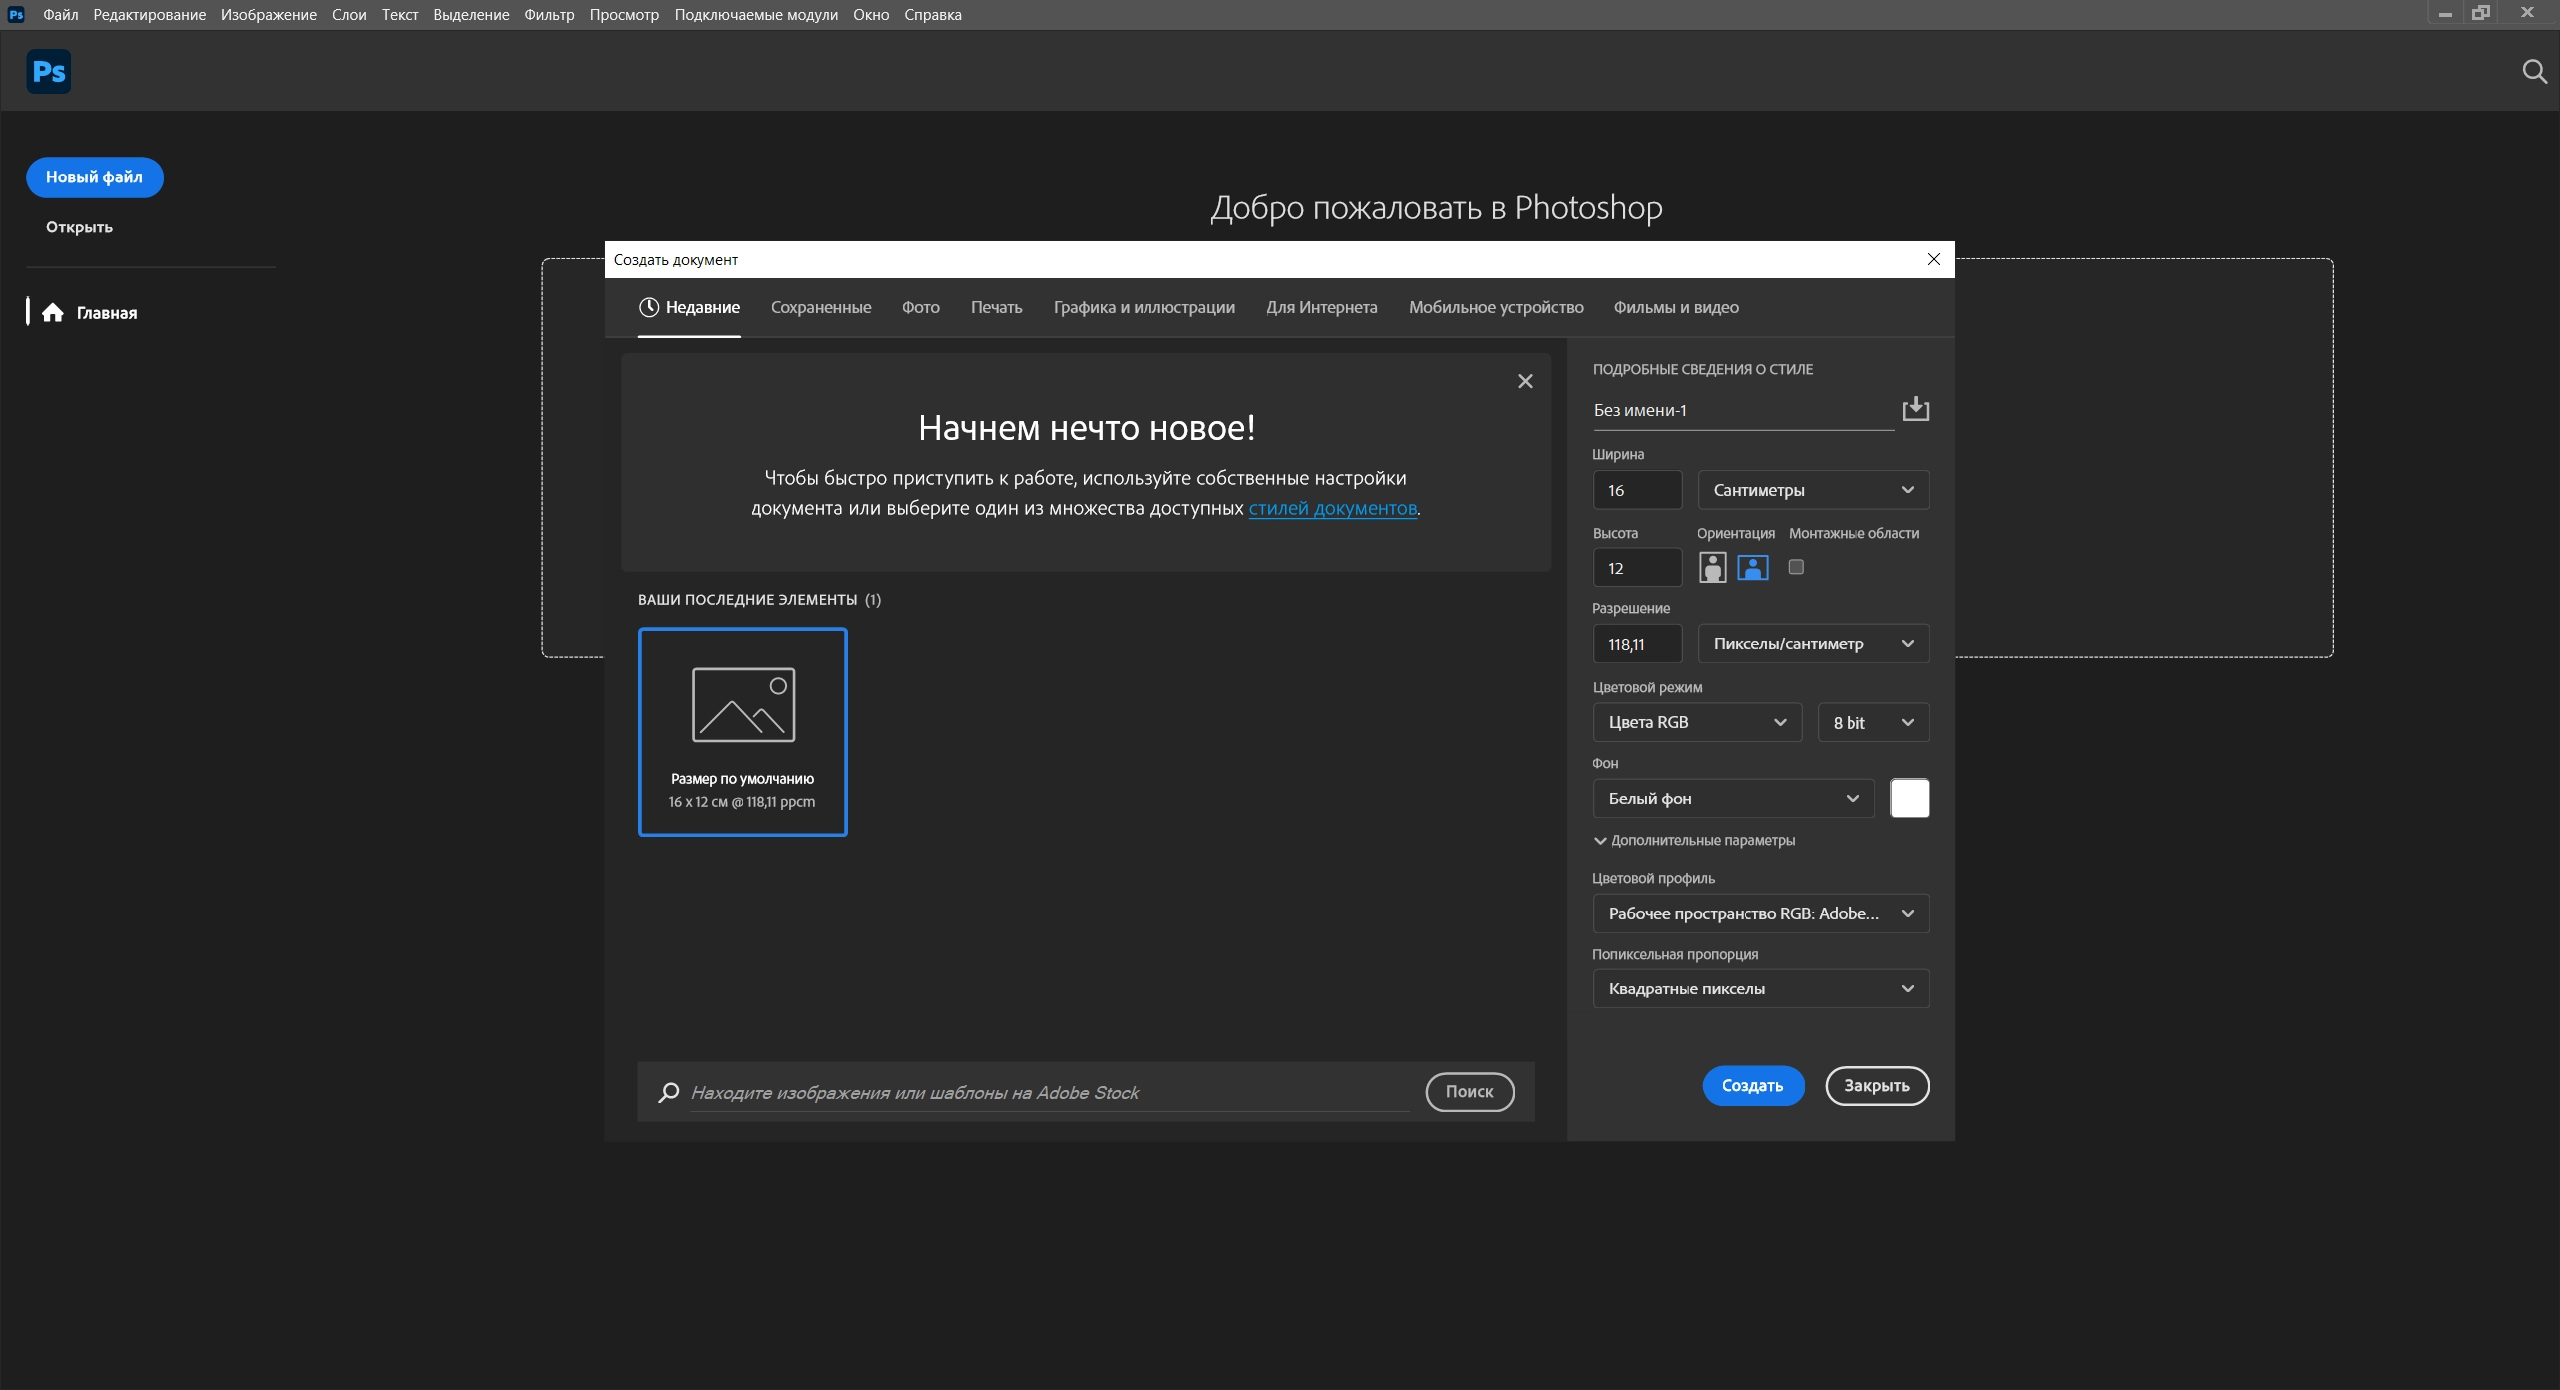Open the Фильтр menu
This screenshot has height=1390, width=2560.
[x=549, y=15]
